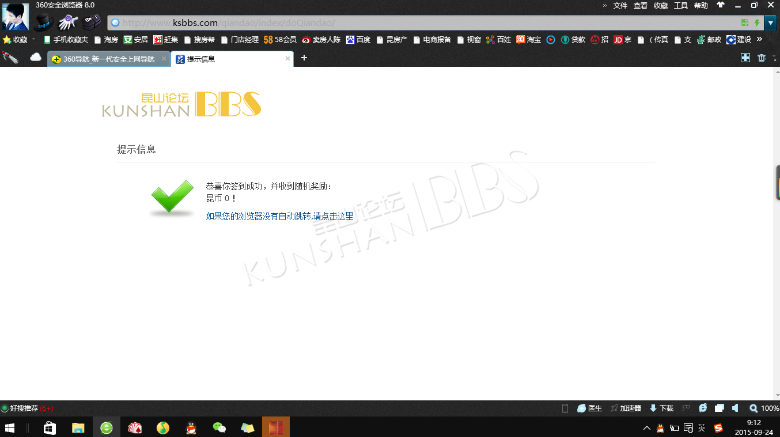Open the WeChat taskbar icon
The image size is (780, 437).
click(x=219, y=428)
